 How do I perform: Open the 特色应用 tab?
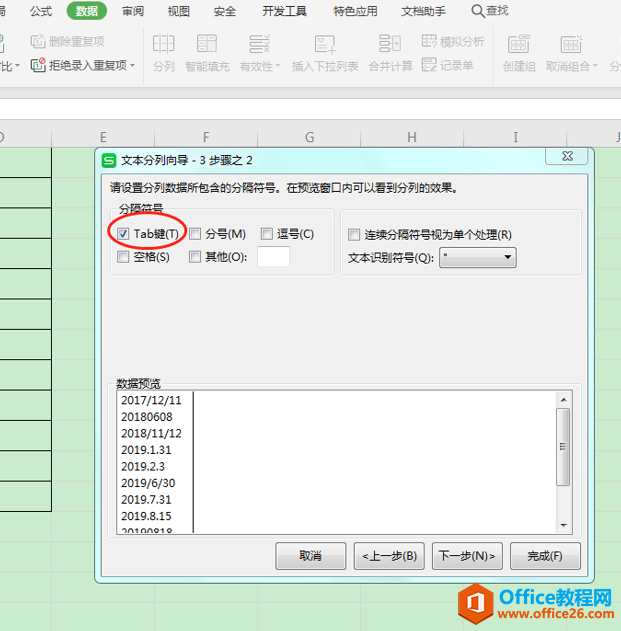point(355,11)
